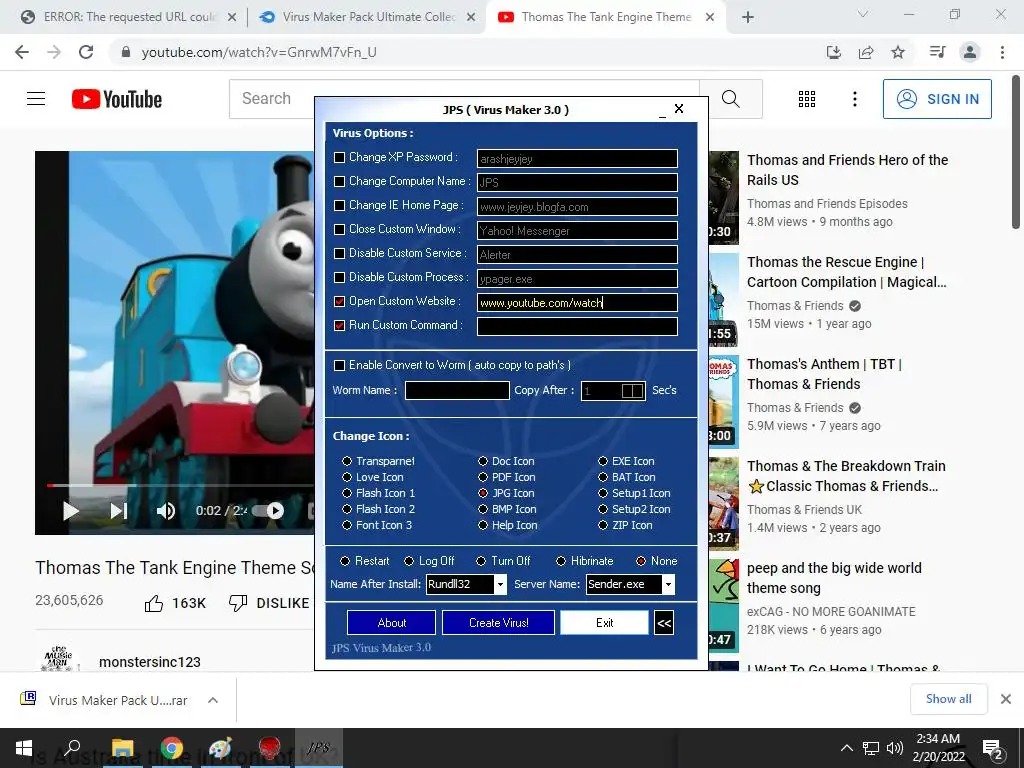Open the Chrome profile icon
The width and height of the screenshot is (1024, 768).
(x=970, y=52)
